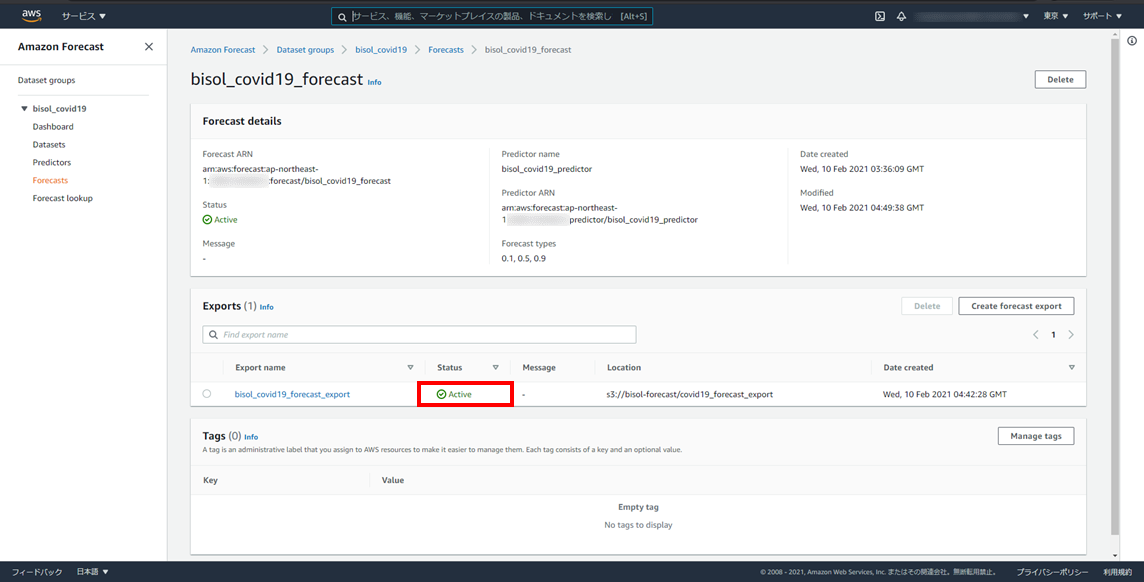1144x582 pixels.
Task: Open the サービス services dropdown
Action: (x=83, y=16)
